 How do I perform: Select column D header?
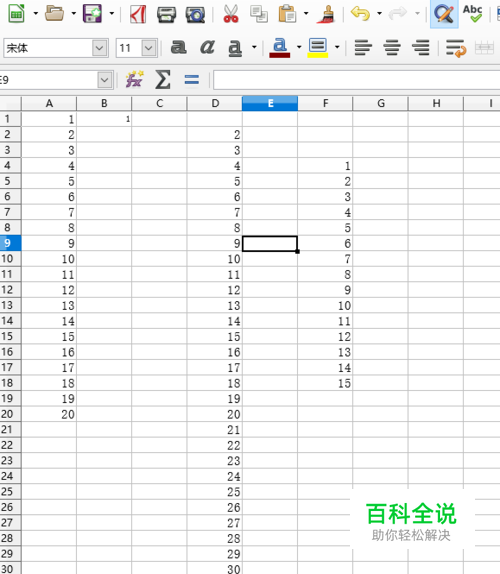215,104
